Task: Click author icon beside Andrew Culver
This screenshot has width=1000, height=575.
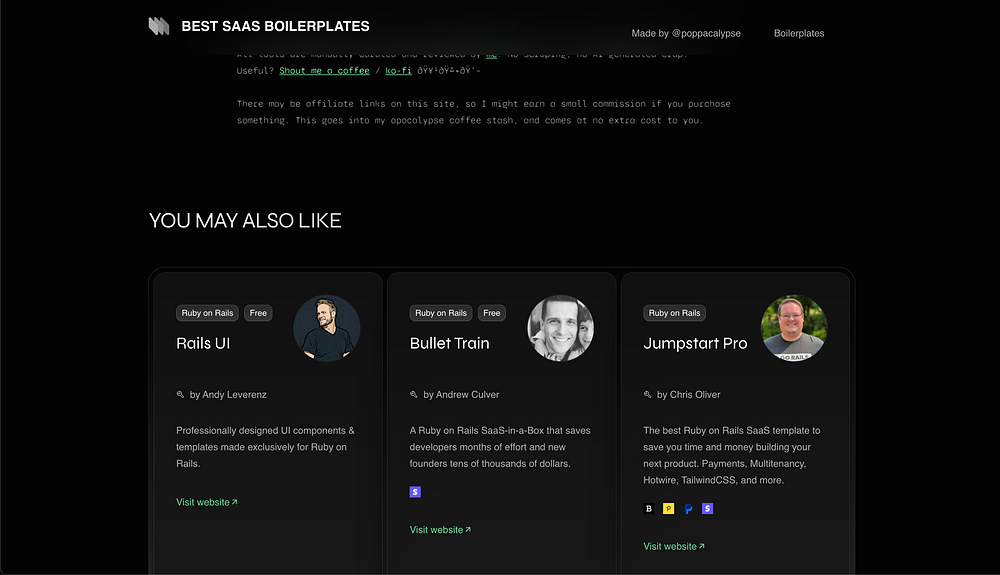Action: click(x=414, y=395)
